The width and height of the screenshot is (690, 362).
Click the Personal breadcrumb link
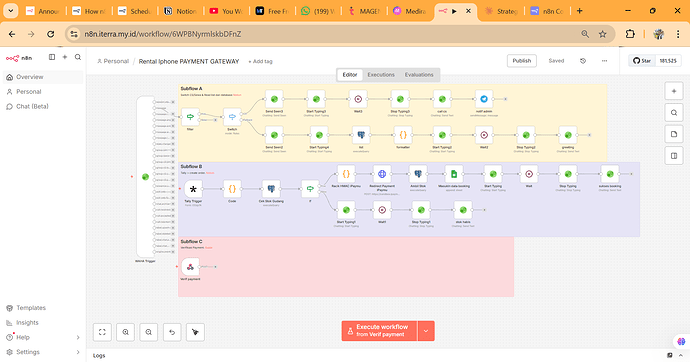coord(113,61)
